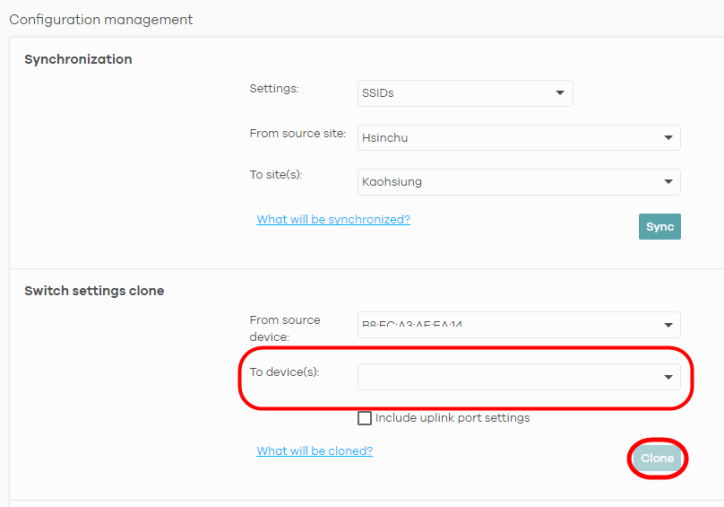Click the From source device arrow icon
The image size is (724, 507).
coord(667,325)
